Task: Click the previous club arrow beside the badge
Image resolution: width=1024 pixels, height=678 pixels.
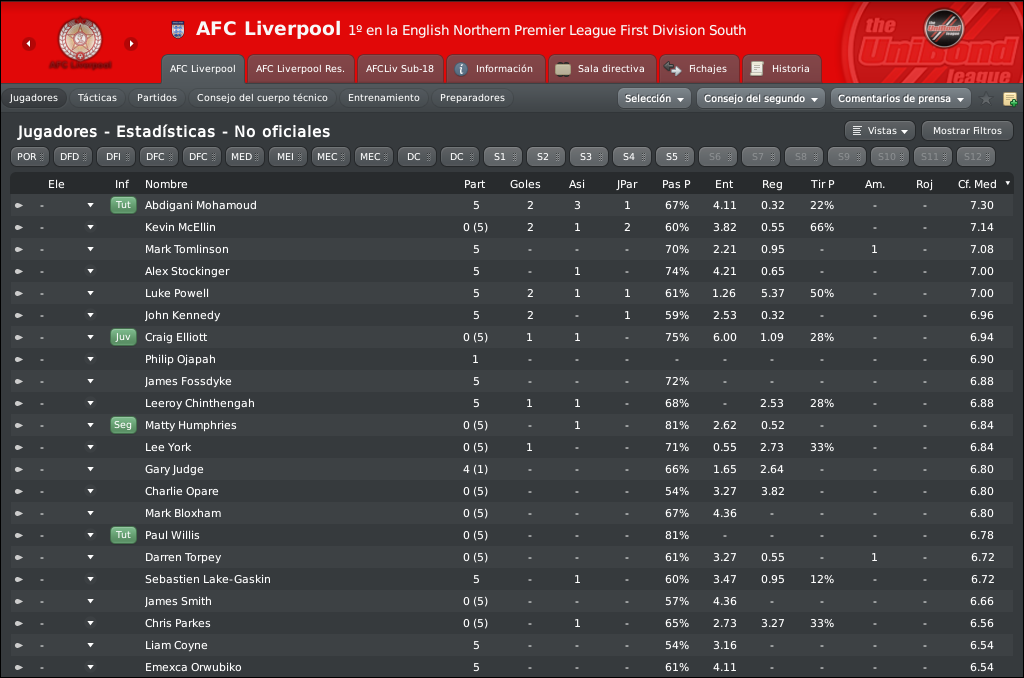Action: [x=29, y=44]
